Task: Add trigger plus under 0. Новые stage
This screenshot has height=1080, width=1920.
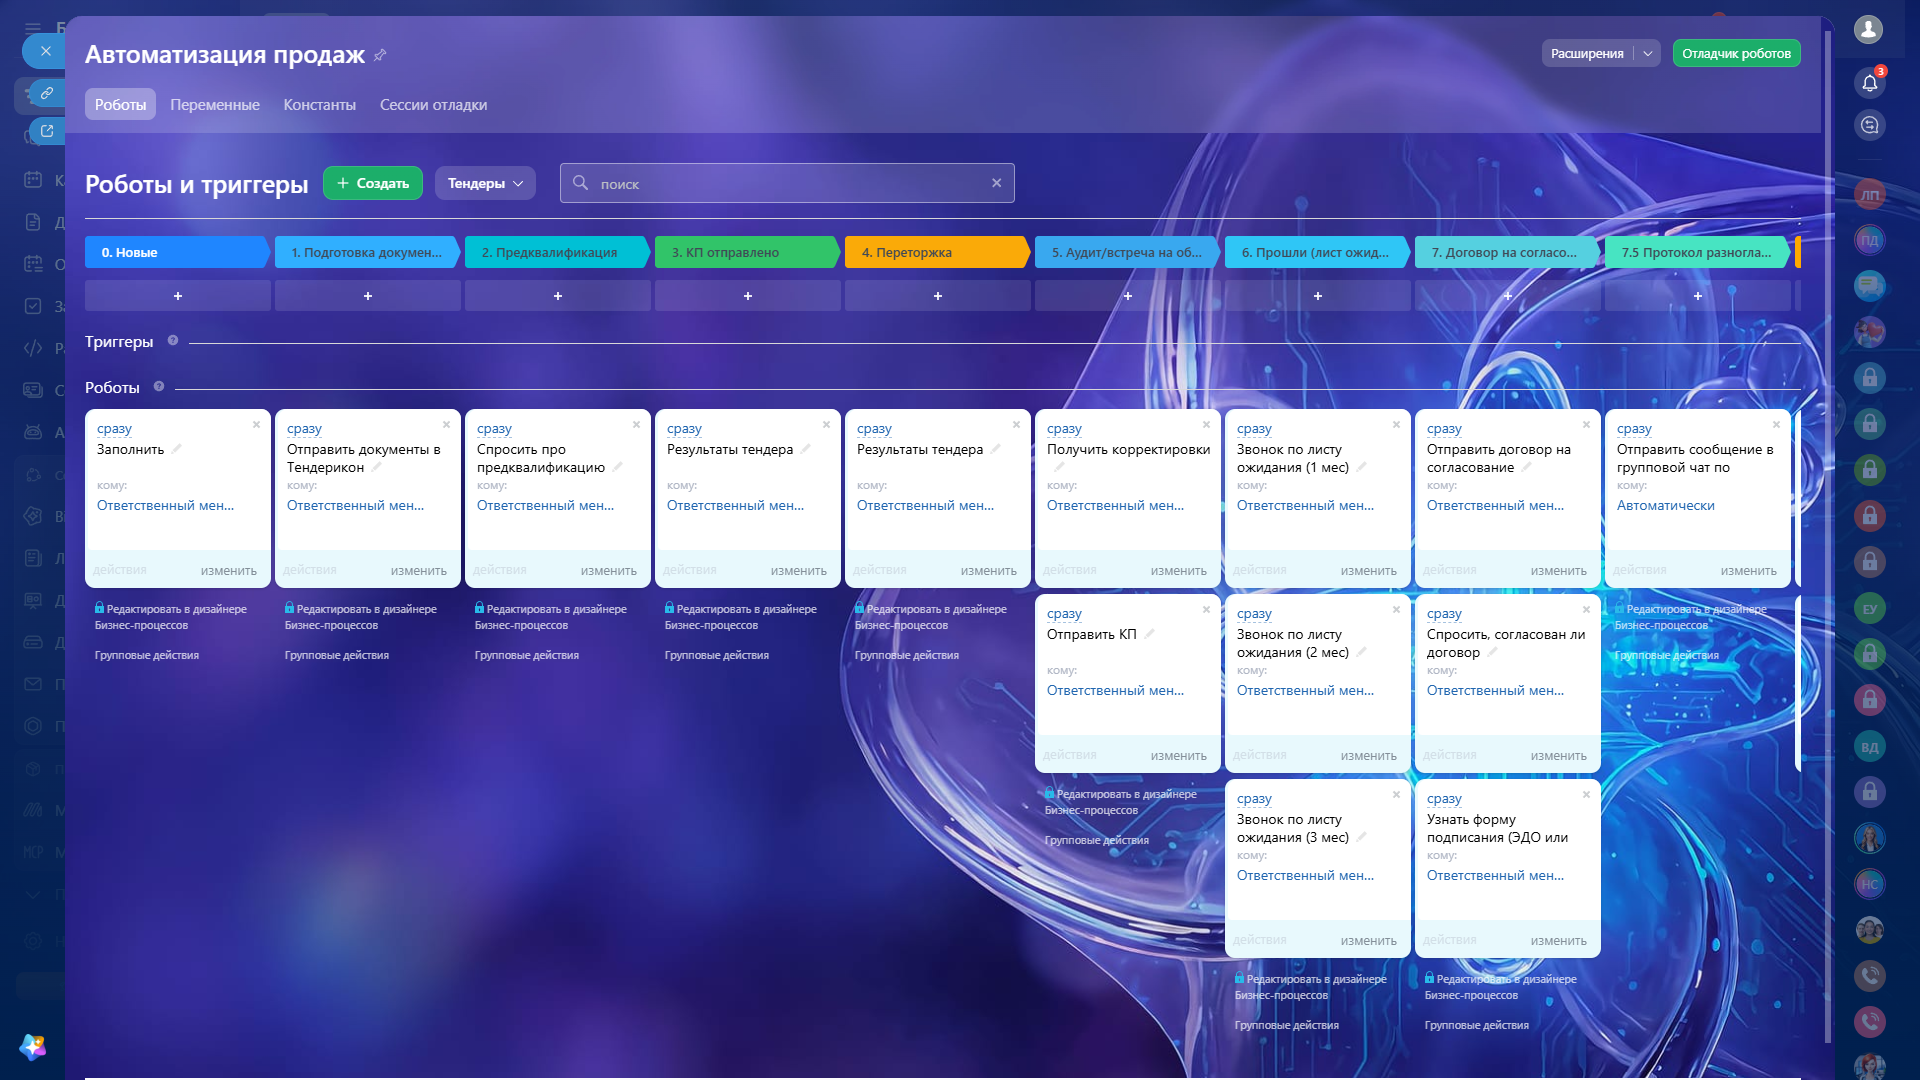Action: [x=178, y=296]
